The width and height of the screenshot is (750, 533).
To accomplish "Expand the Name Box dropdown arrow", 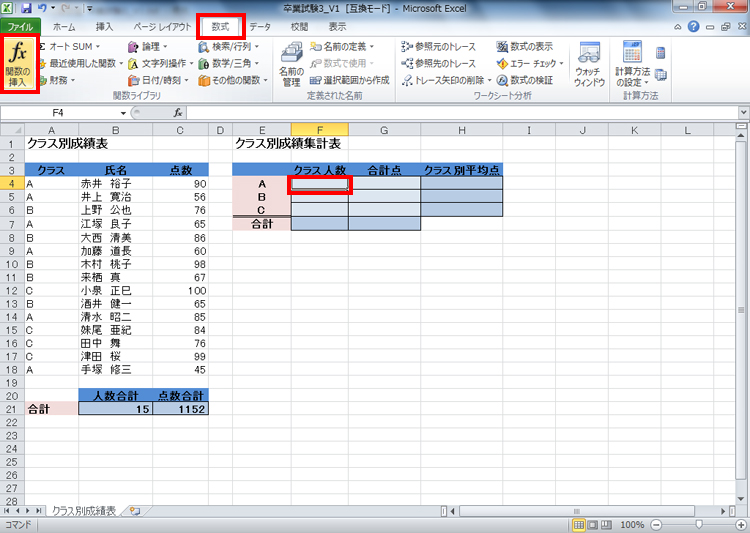I will (123, 113).
